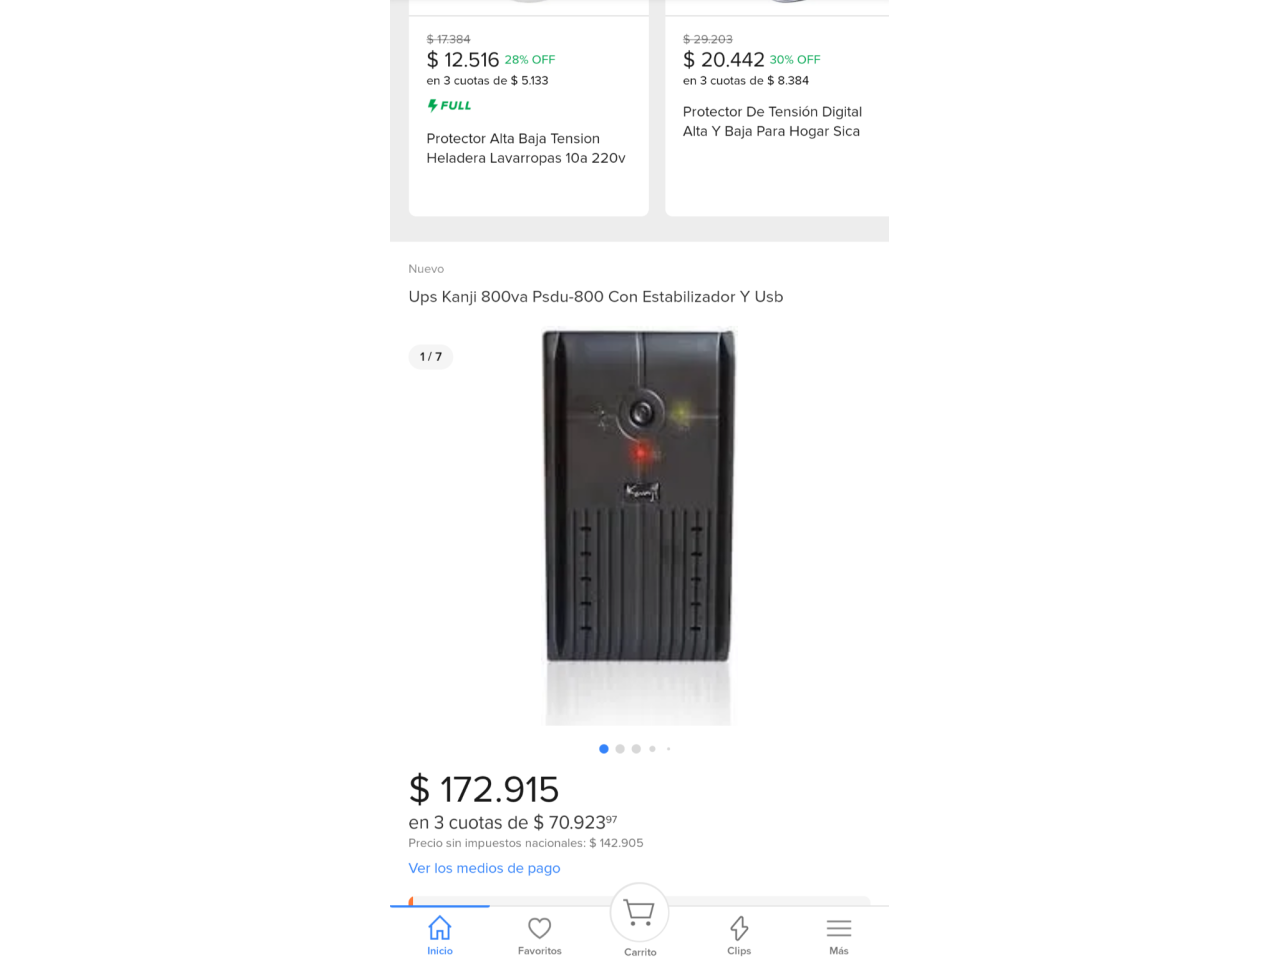Image resolution: width=1280 pixels, height=960 pixels.
Task: Open the Clips lightning icon
Action: [x=739, y=928]
